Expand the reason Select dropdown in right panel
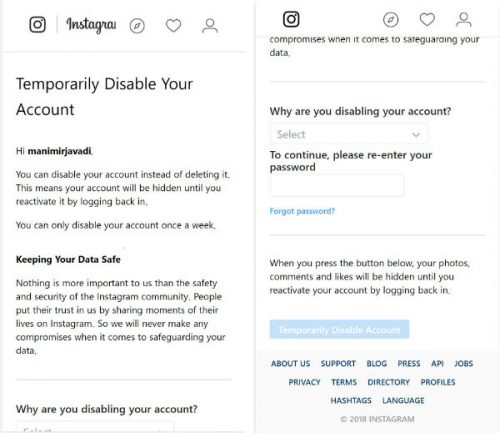The width and height of the screenshot is (500, 433). pyautogui.click(x=349, y=134)
